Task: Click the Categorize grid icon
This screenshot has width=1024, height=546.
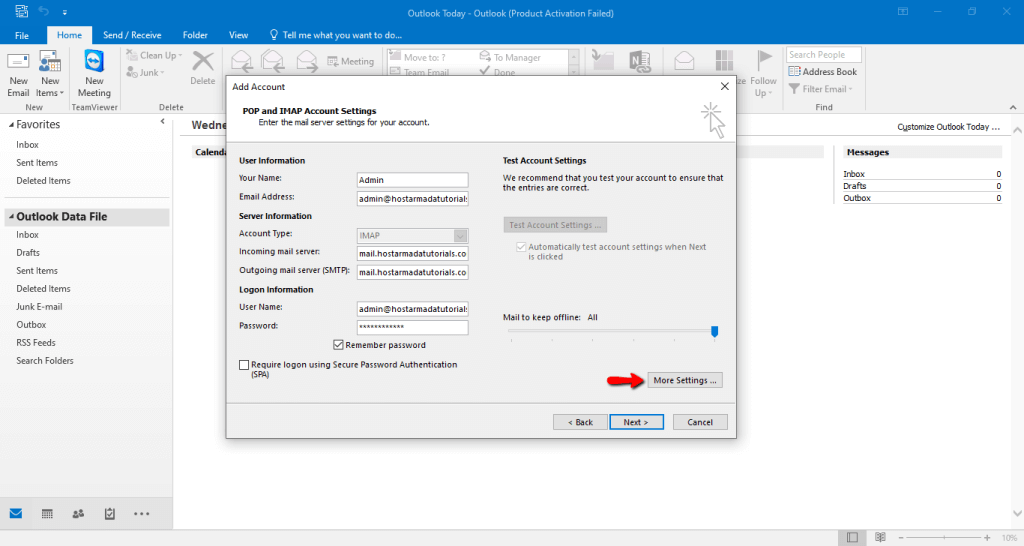Action: click(724, 61)
